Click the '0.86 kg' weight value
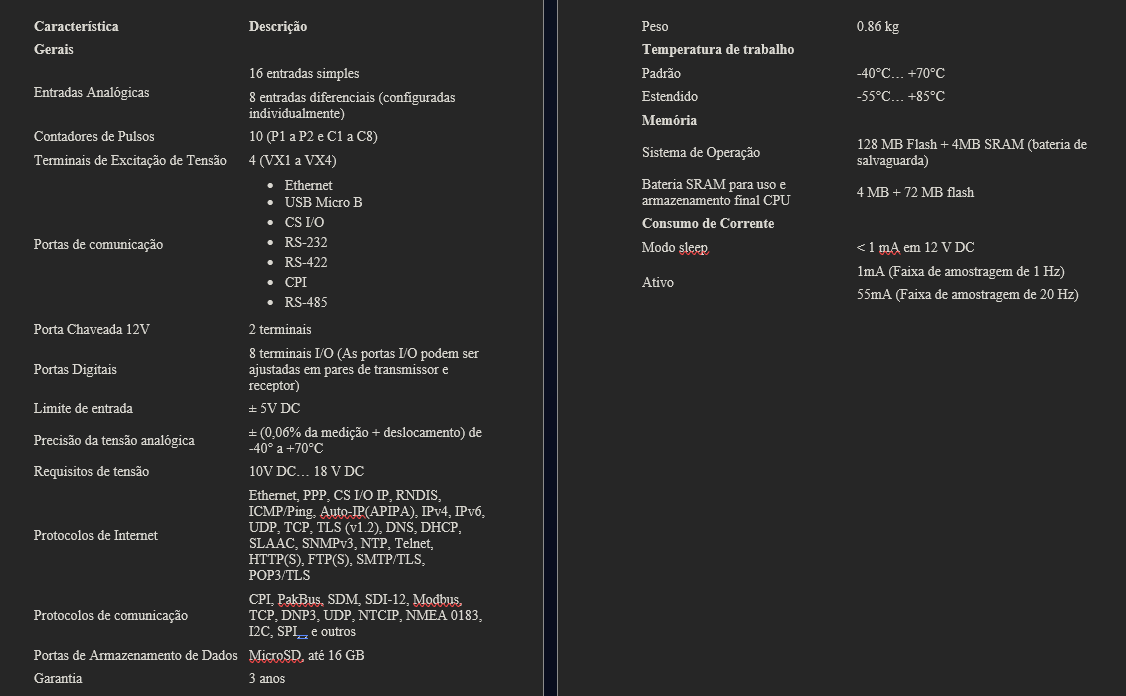Screen dimensions: 1126x696 (x=878, y=27)
